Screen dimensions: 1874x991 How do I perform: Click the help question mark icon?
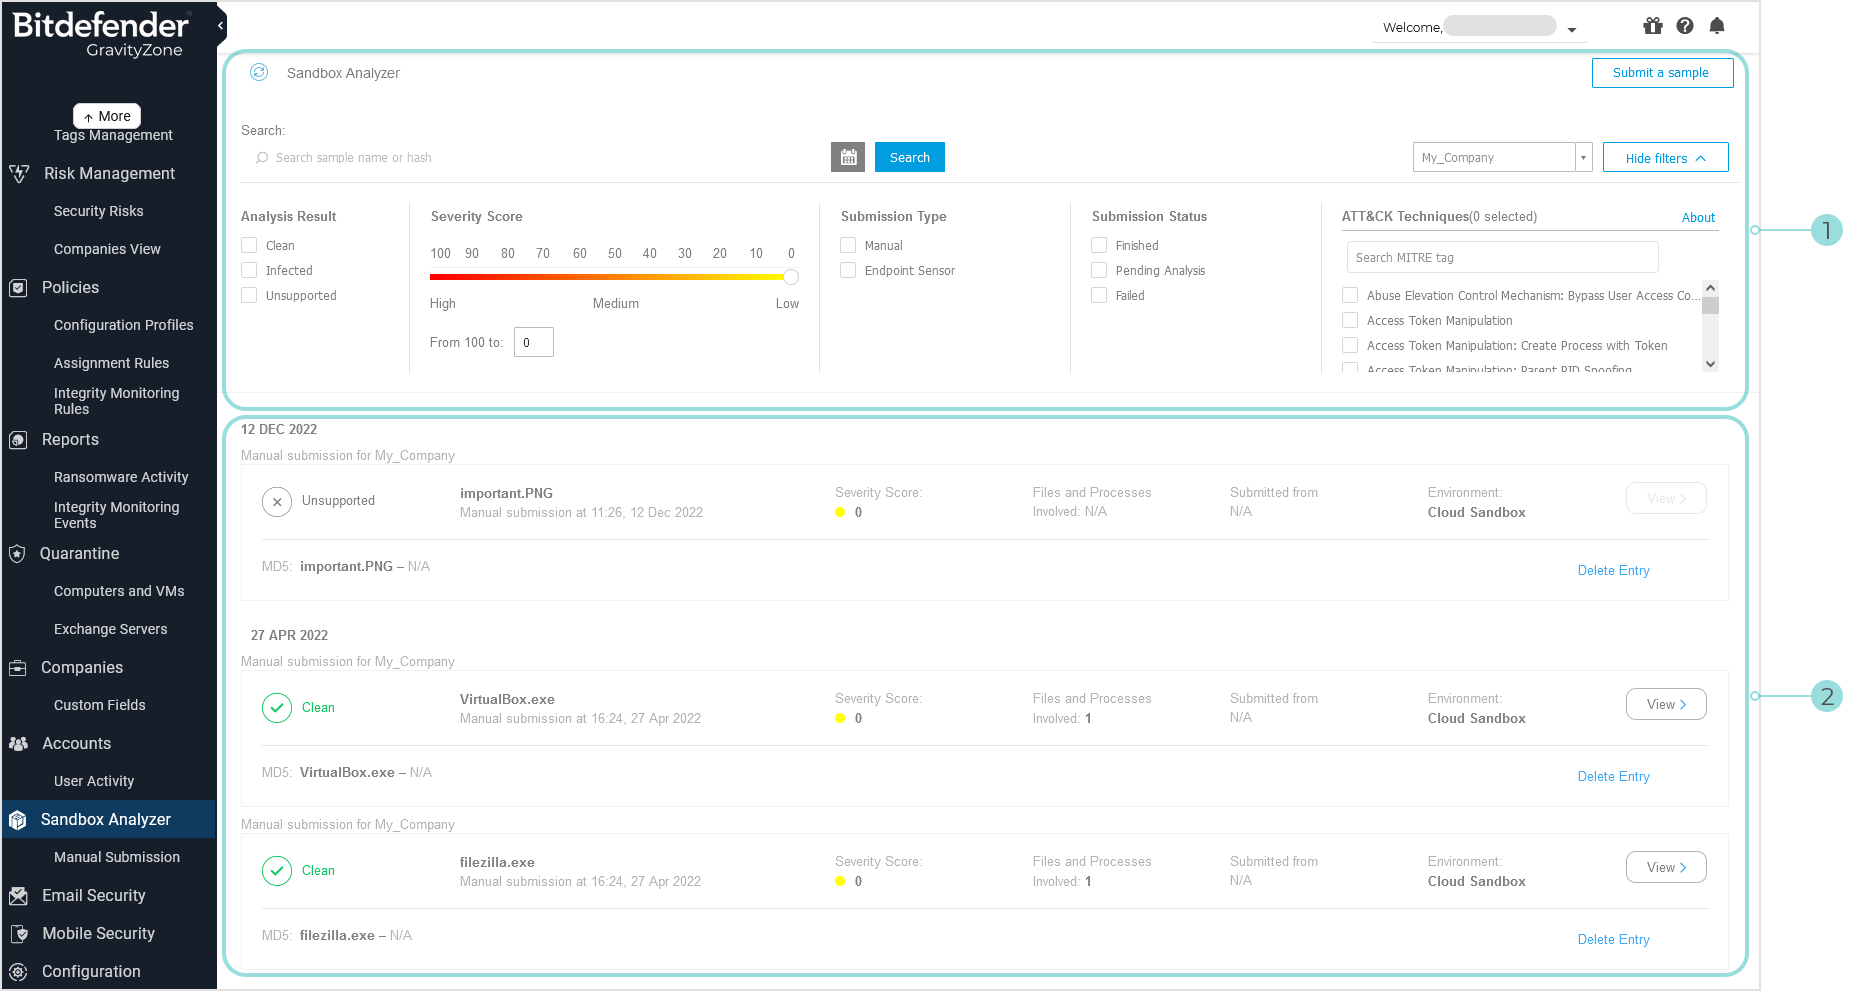1685,26
